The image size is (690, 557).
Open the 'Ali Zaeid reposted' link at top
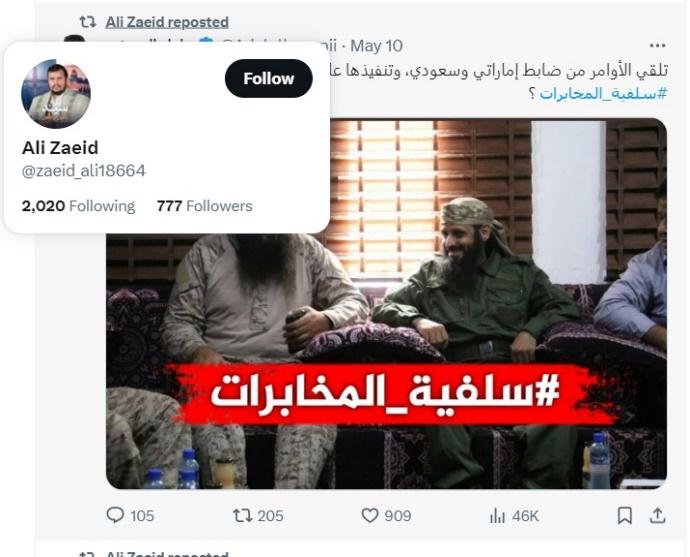(167, 22)
